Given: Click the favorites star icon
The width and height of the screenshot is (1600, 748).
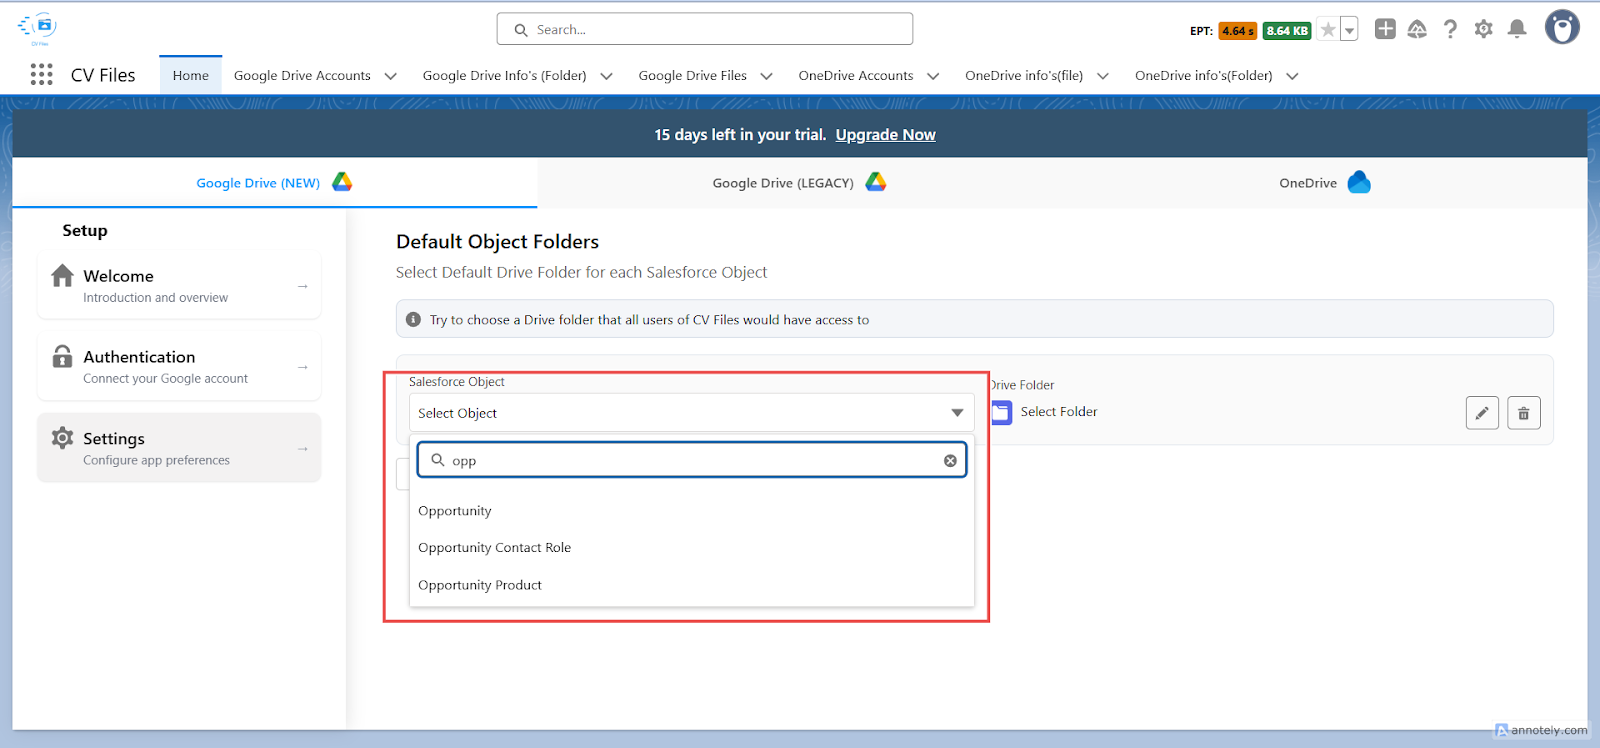Looking at the screenshot, I should click(1328, 30).
